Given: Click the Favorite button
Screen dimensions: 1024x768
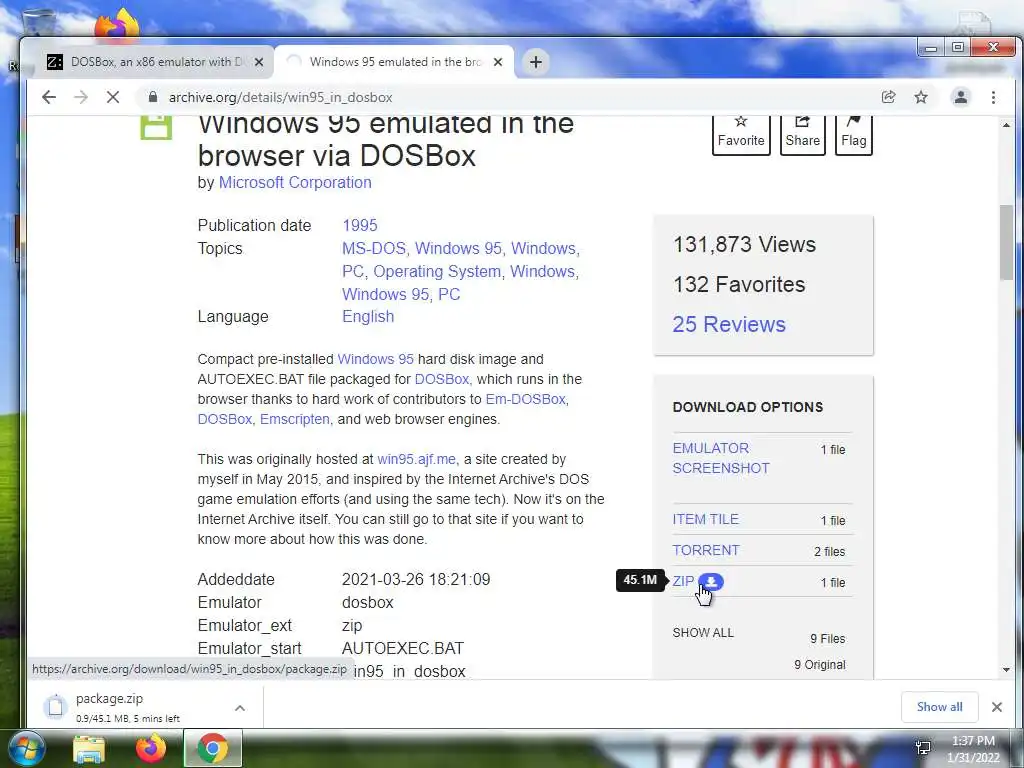Looking at the screenshot, I should tap(741, 134).
